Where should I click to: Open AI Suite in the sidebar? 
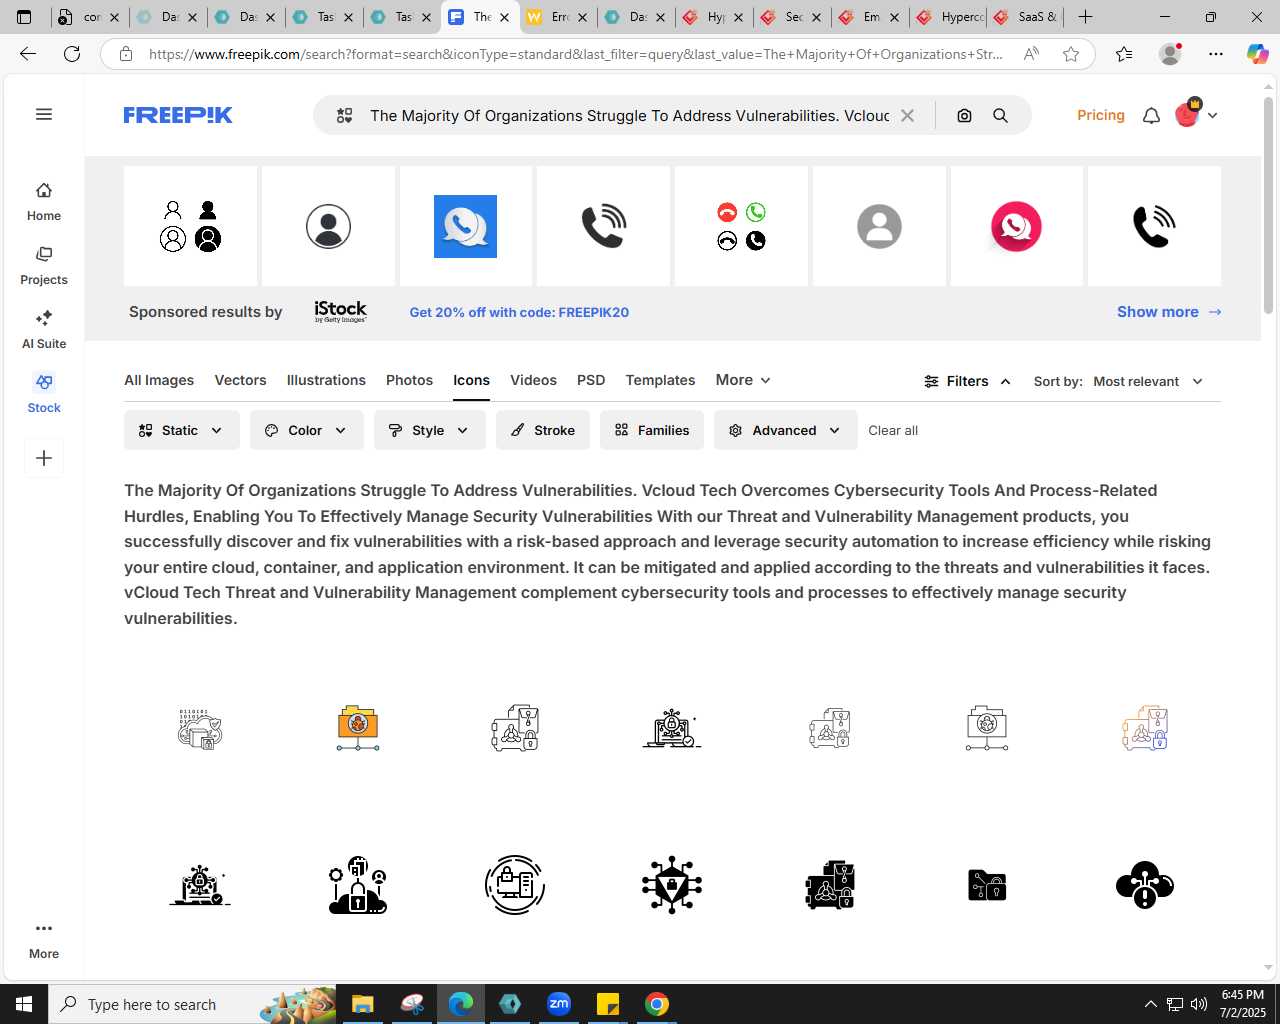click(44, 330)
